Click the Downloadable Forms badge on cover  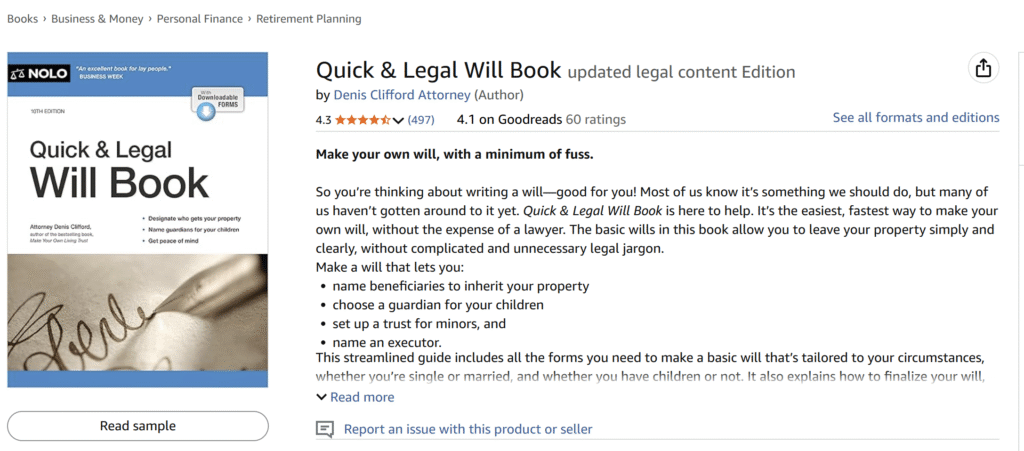click(218, 104)
